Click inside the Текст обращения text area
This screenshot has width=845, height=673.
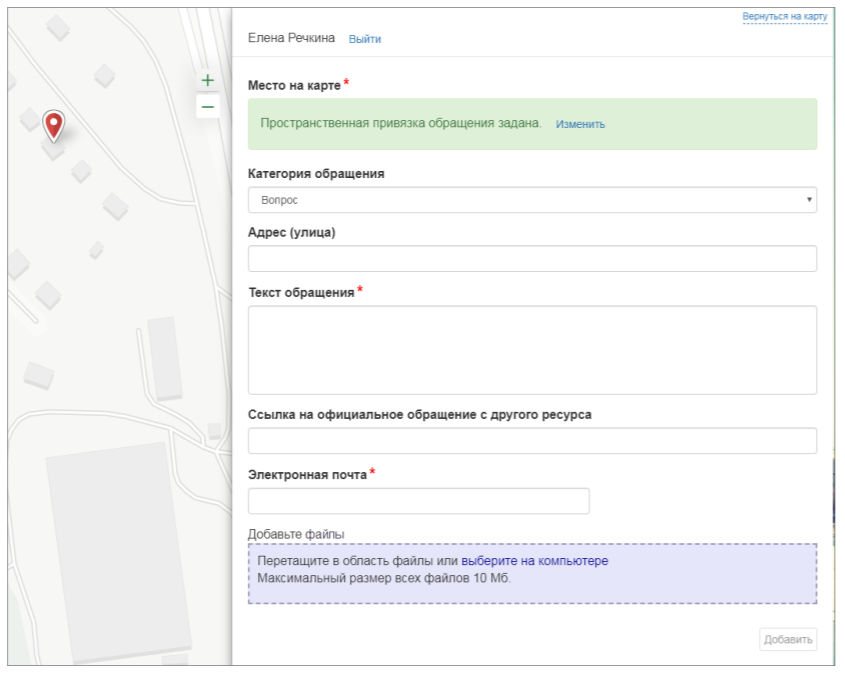pyautogui.click(x=532, y=350)
